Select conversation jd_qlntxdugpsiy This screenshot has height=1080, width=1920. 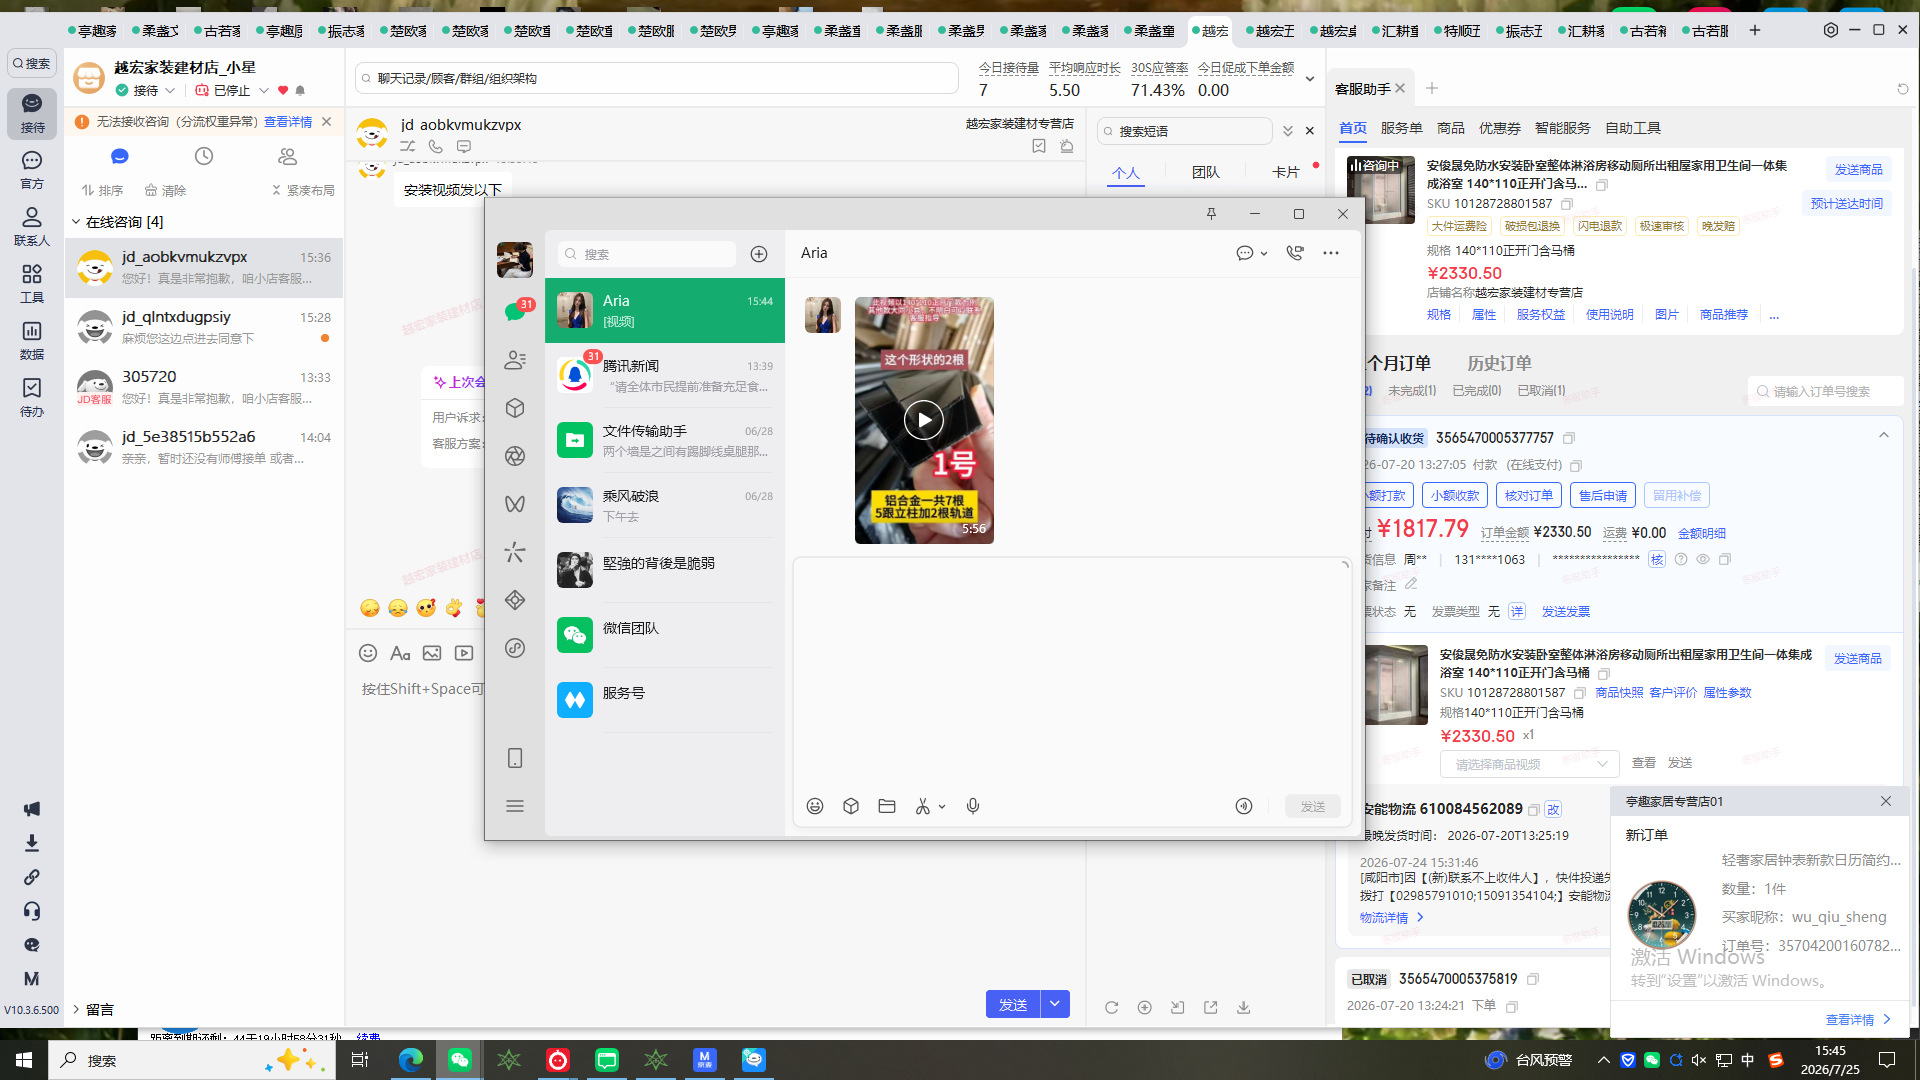pyautogui.click(x=204, y=327)
